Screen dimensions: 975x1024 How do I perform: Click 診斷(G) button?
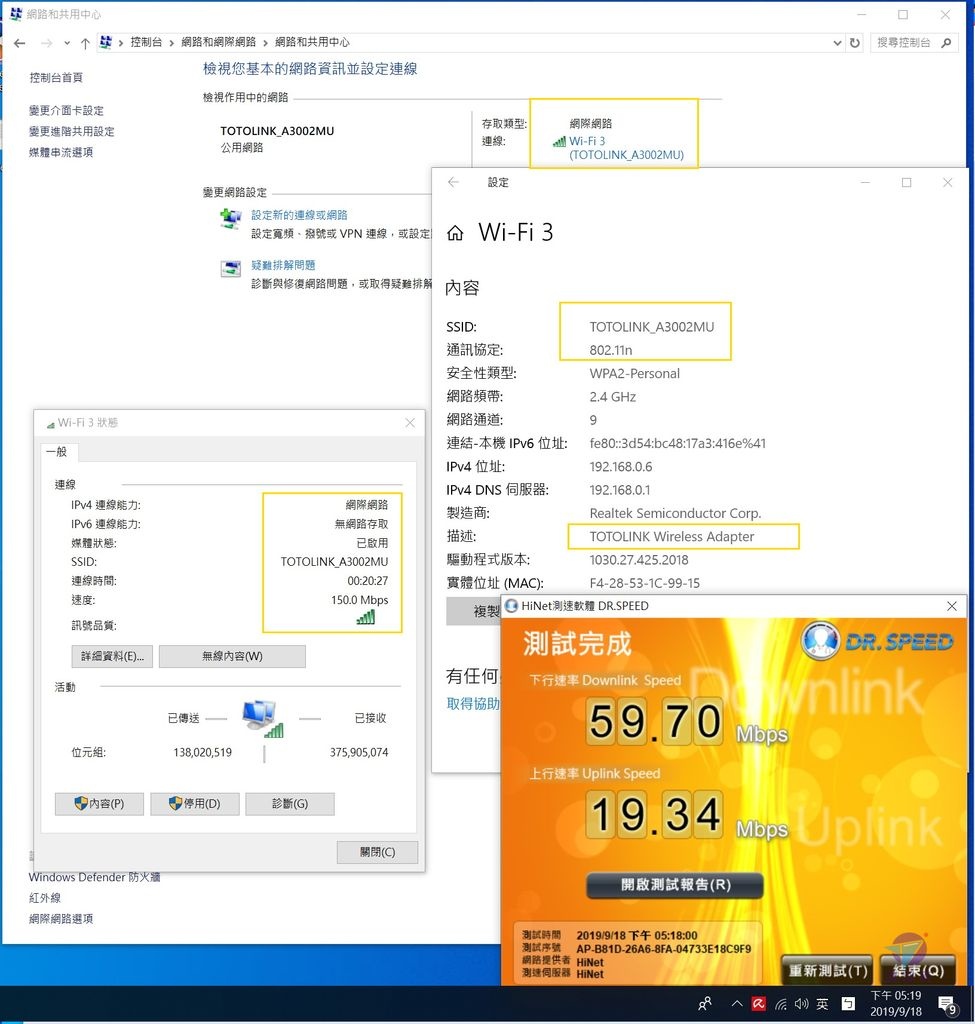pyautogui.click(x=290, y=804)
